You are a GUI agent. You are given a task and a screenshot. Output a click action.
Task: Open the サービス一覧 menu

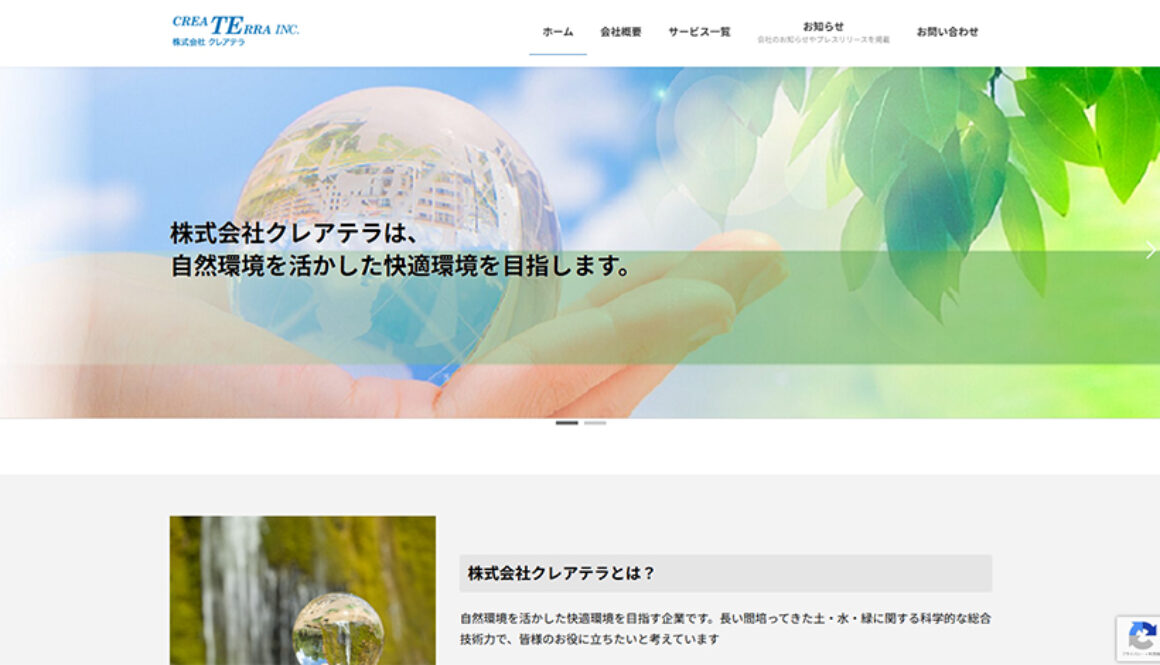pyautogui.click(x=699, y=32)
